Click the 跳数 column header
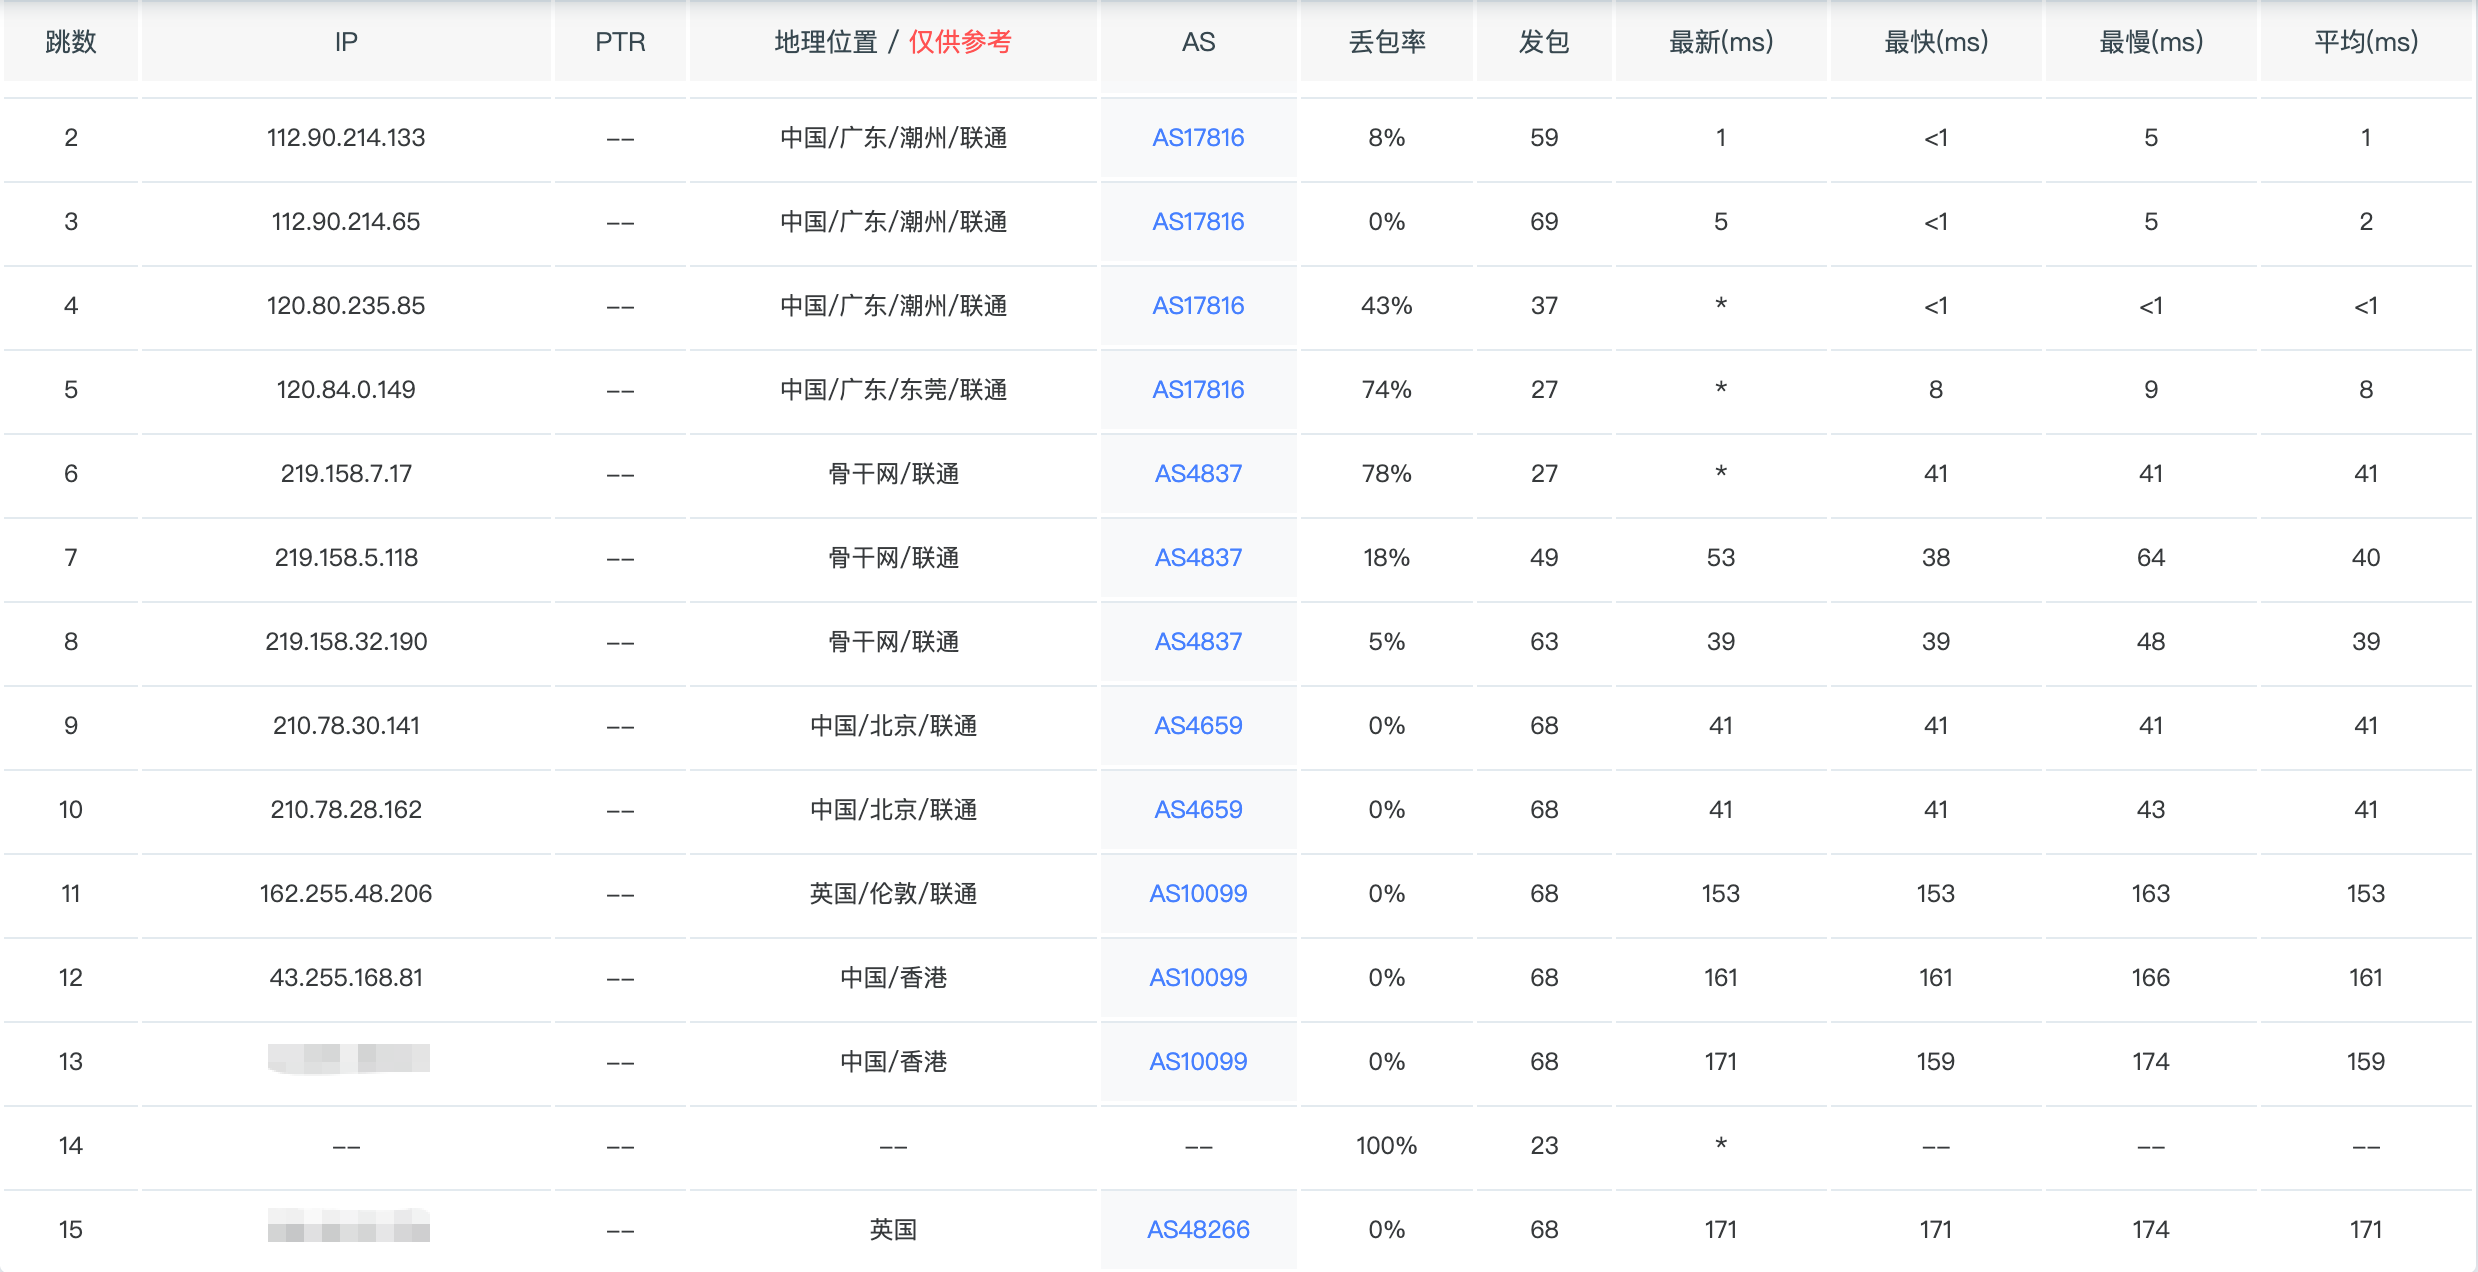2478x1272 pixels. (x=71, y=42)
